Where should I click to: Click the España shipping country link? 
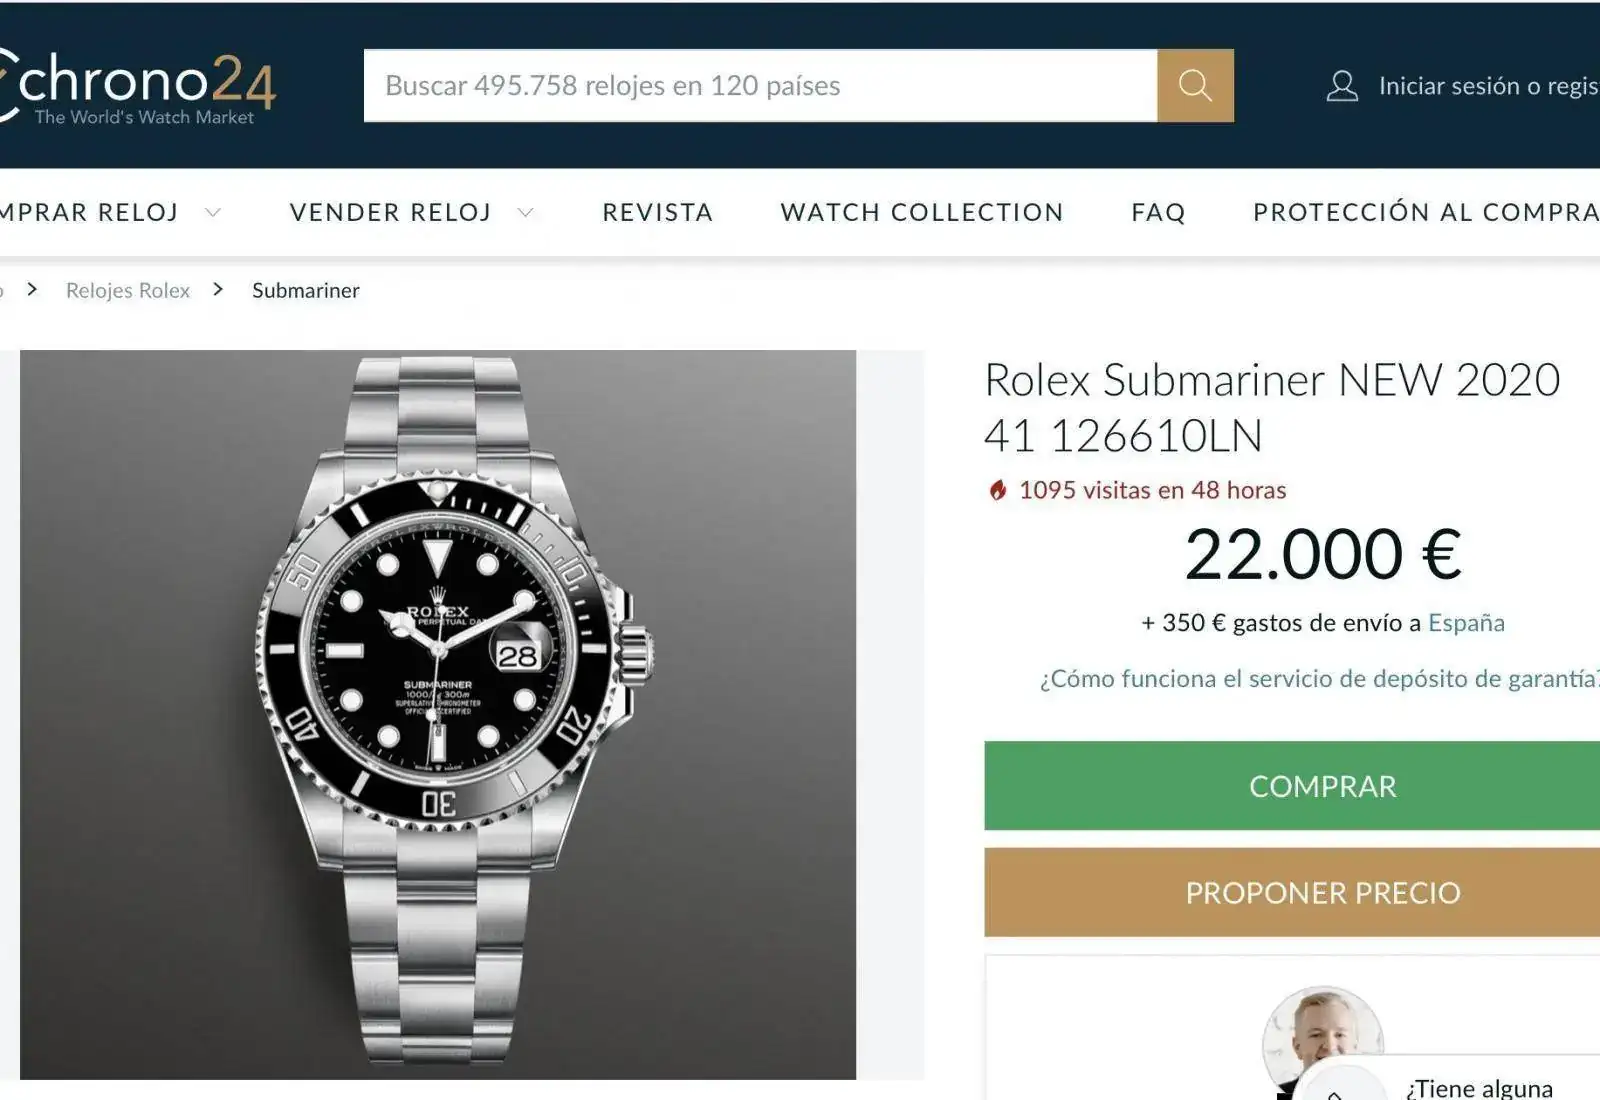(x=1466, y=623)
